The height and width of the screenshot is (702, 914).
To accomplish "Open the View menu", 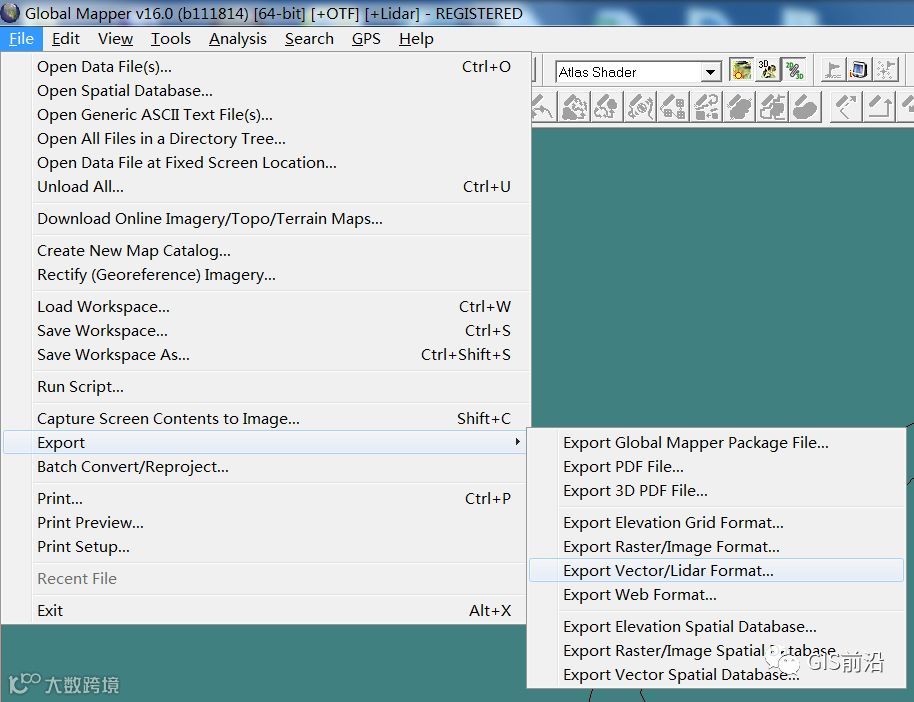I will [115, 39].
